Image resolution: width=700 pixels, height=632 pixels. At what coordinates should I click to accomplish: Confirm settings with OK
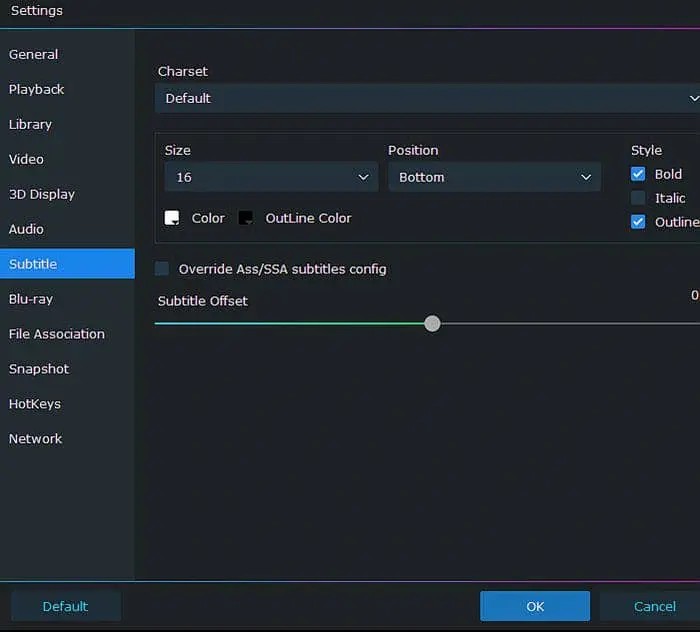click(x=535, y=606)
